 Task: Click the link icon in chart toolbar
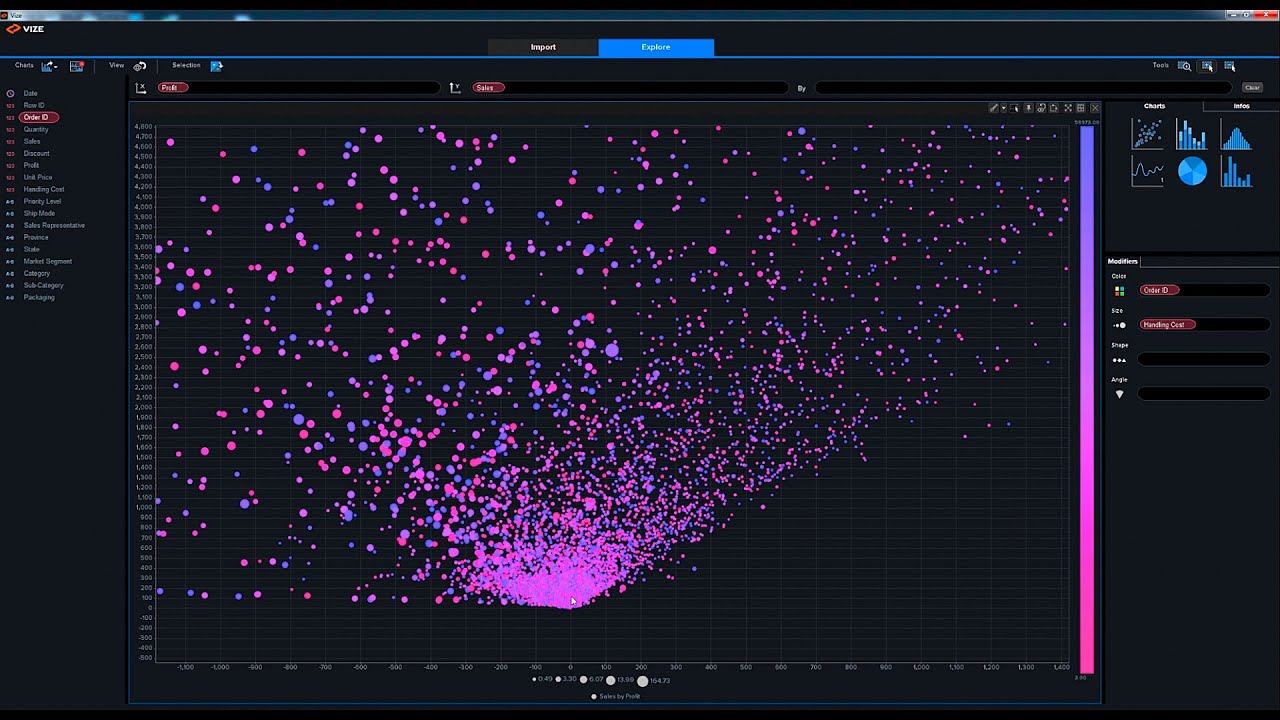1041,108
